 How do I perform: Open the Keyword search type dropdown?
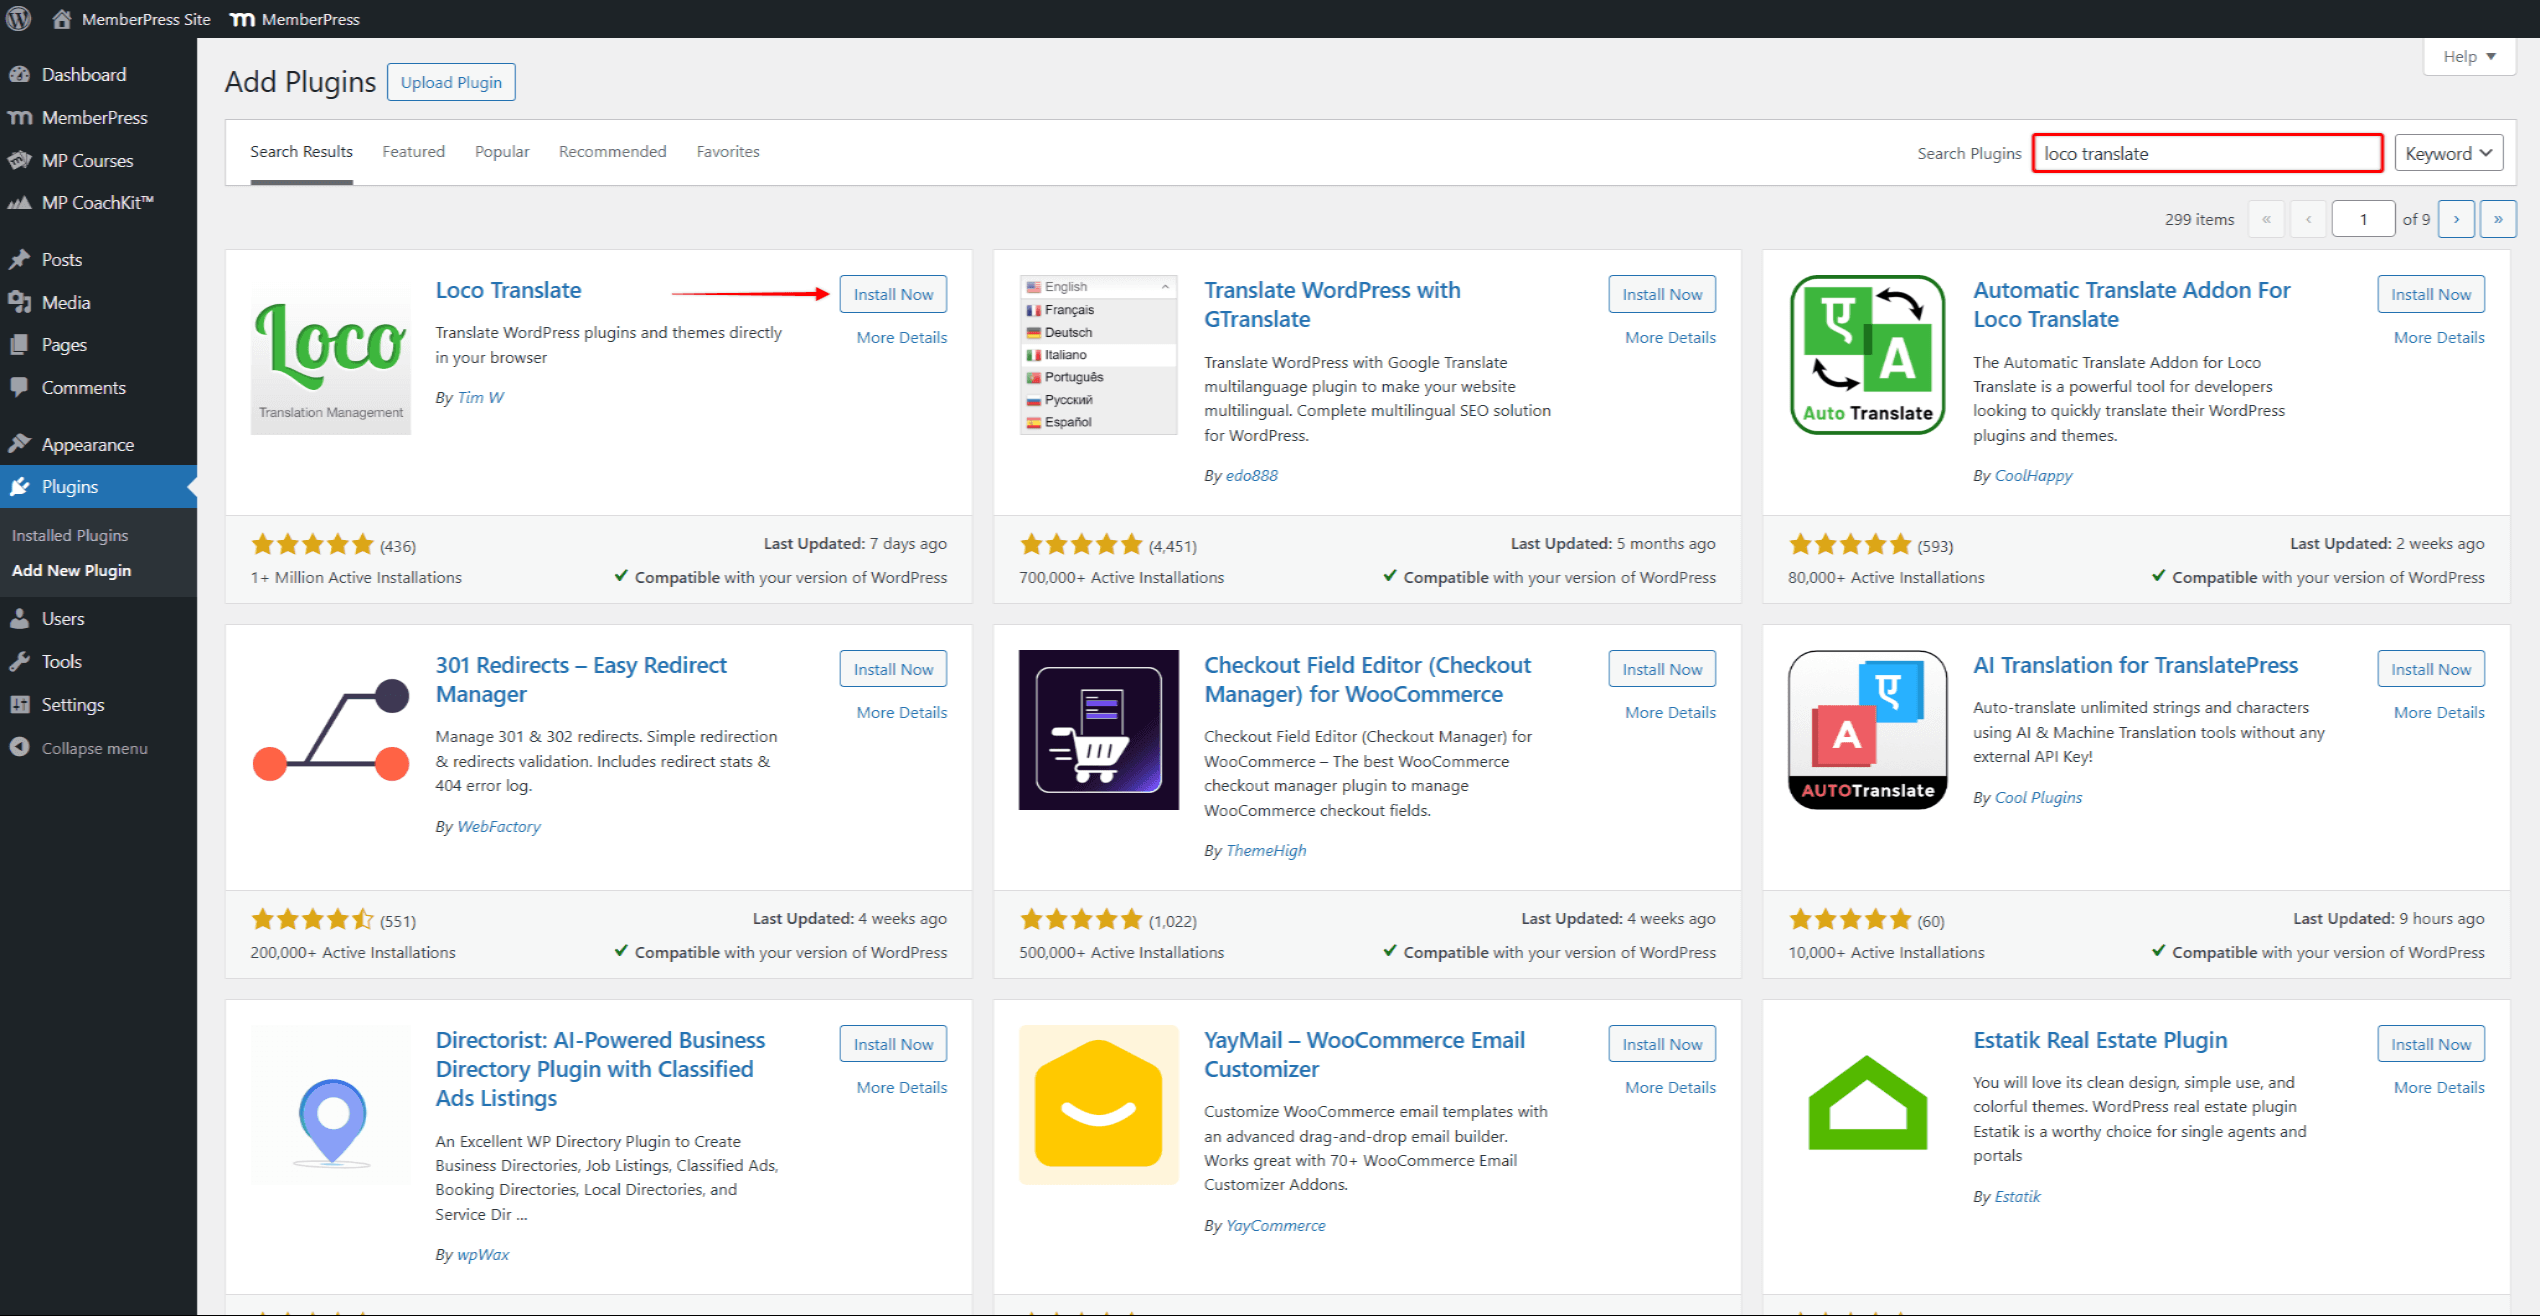click(2448, 153)
